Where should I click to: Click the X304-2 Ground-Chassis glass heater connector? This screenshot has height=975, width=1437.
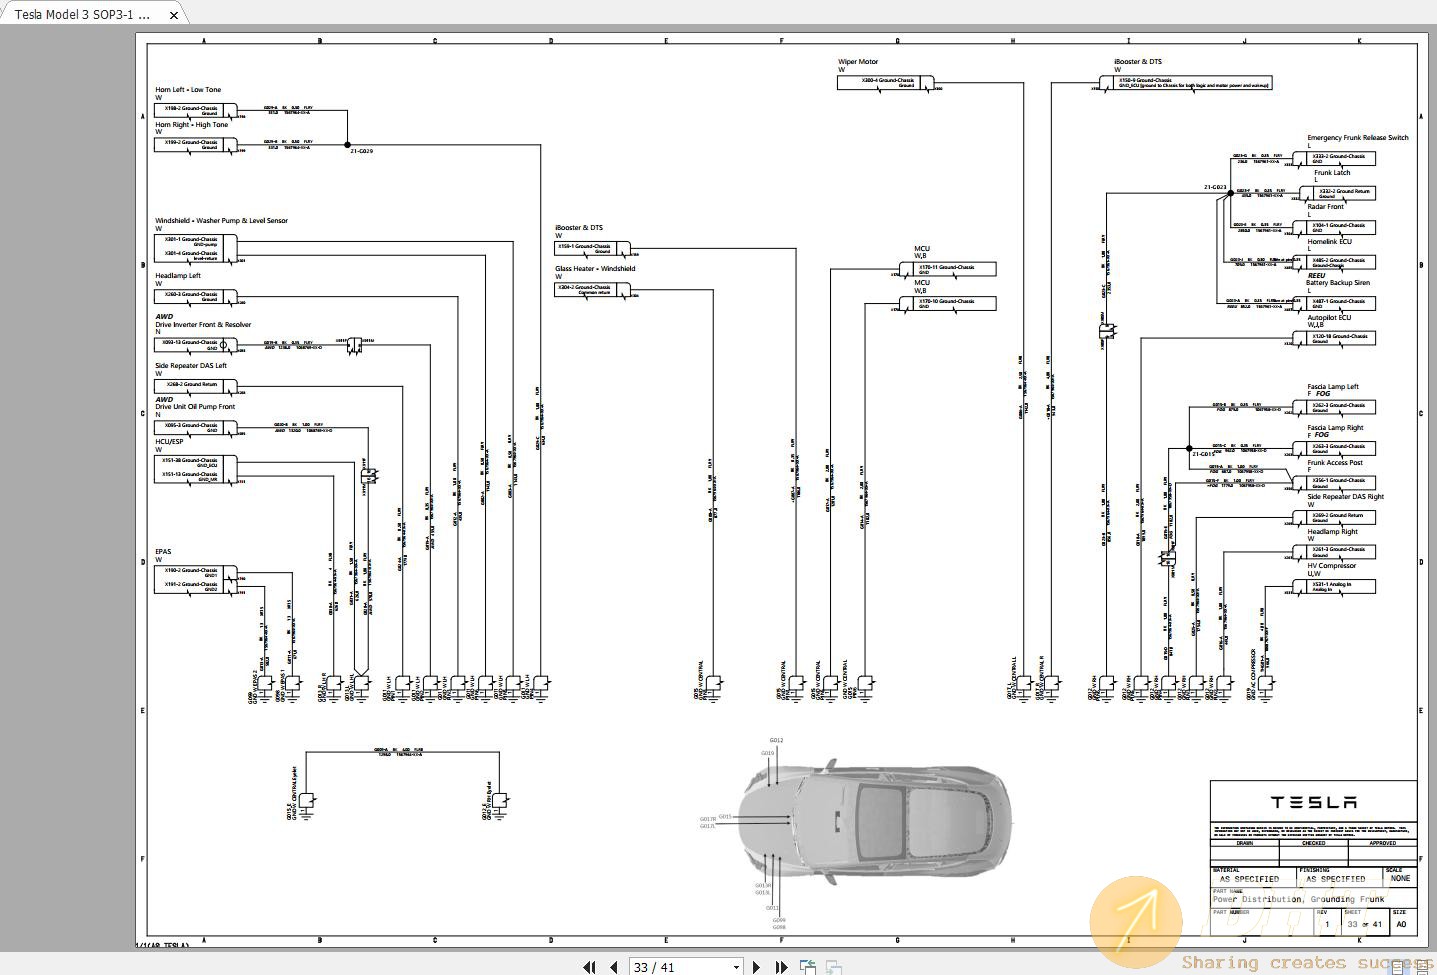click(x=592, y=289)
